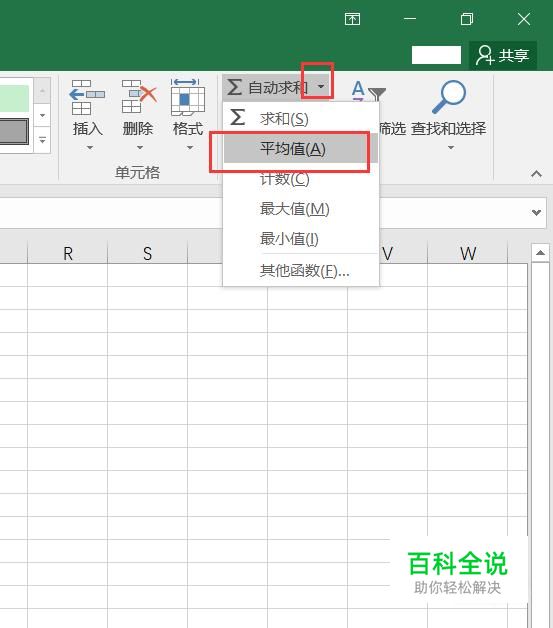The width and height of the screenshot is (553, 628).
Task: Open More Functions (其他函数) entry
Action: pos(301,271)
